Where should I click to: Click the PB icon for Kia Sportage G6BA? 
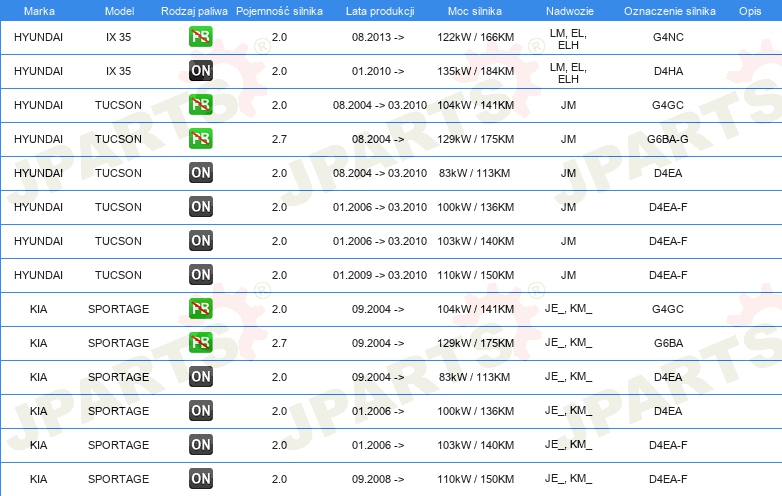(x=200, y=342)
